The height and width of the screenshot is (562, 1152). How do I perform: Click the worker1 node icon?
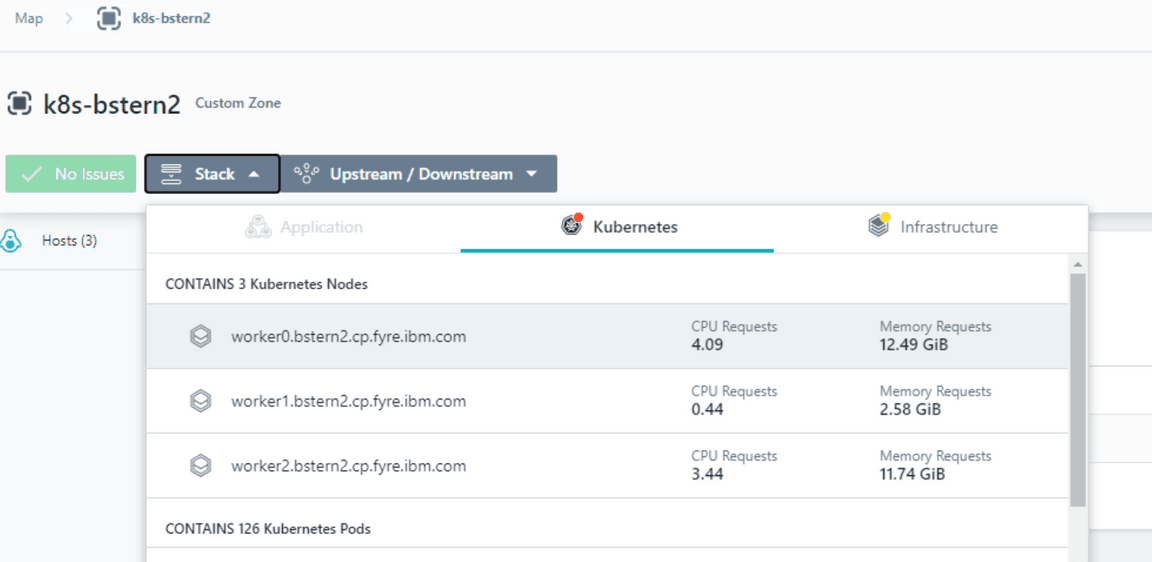click(201, 402)
